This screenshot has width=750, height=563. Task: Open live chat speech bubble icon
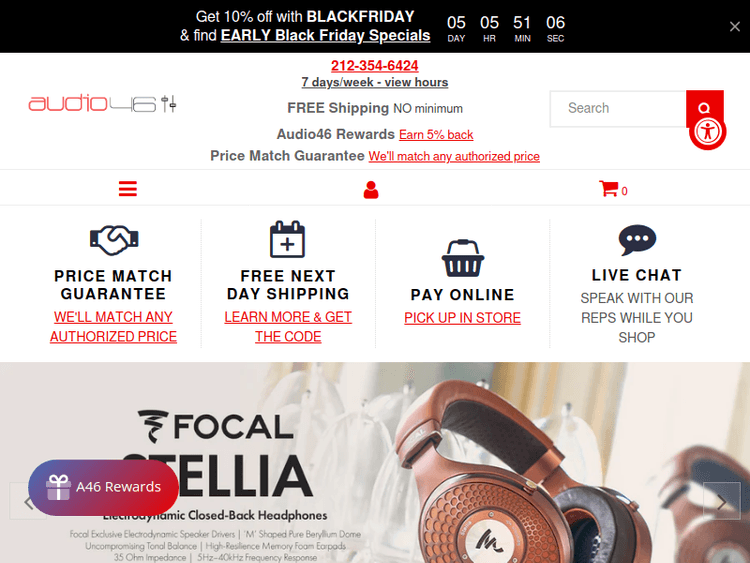coord(637,240)
